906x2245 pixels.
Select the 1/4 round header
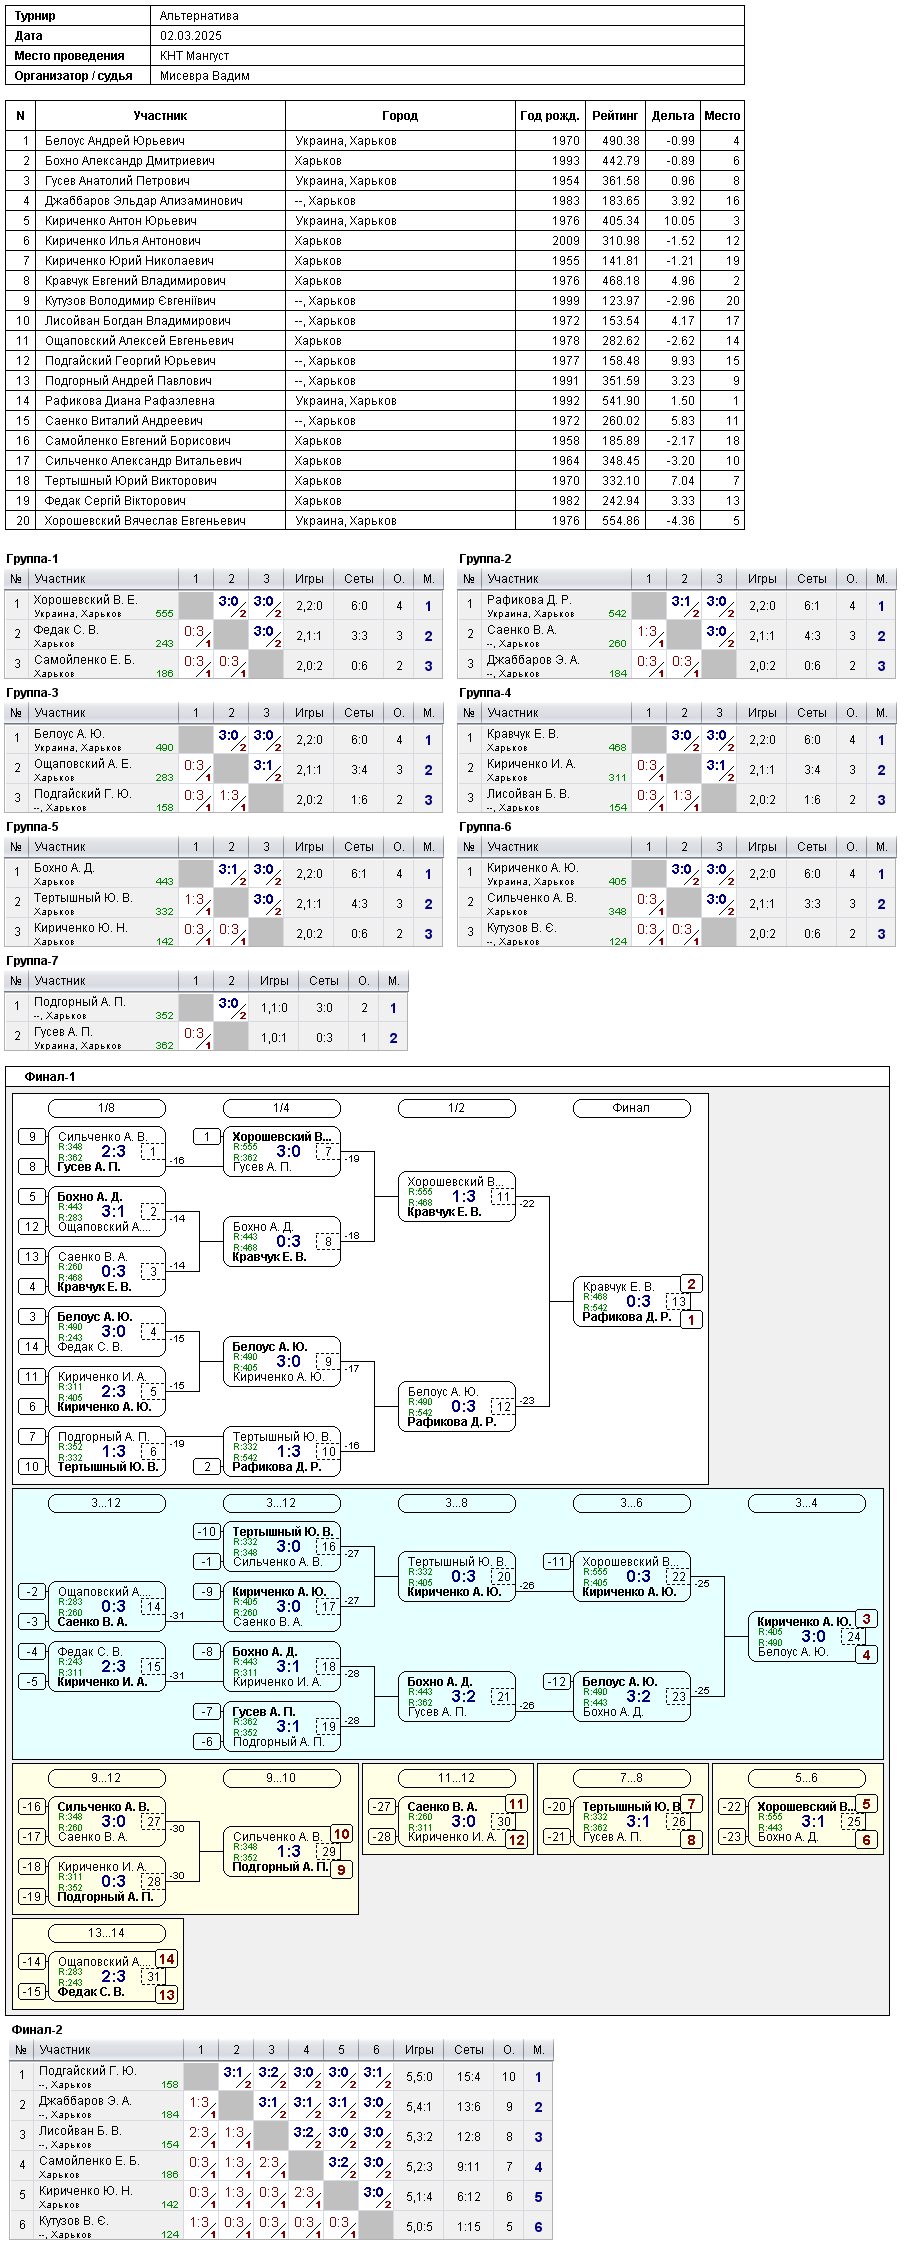click(281, 1108)
